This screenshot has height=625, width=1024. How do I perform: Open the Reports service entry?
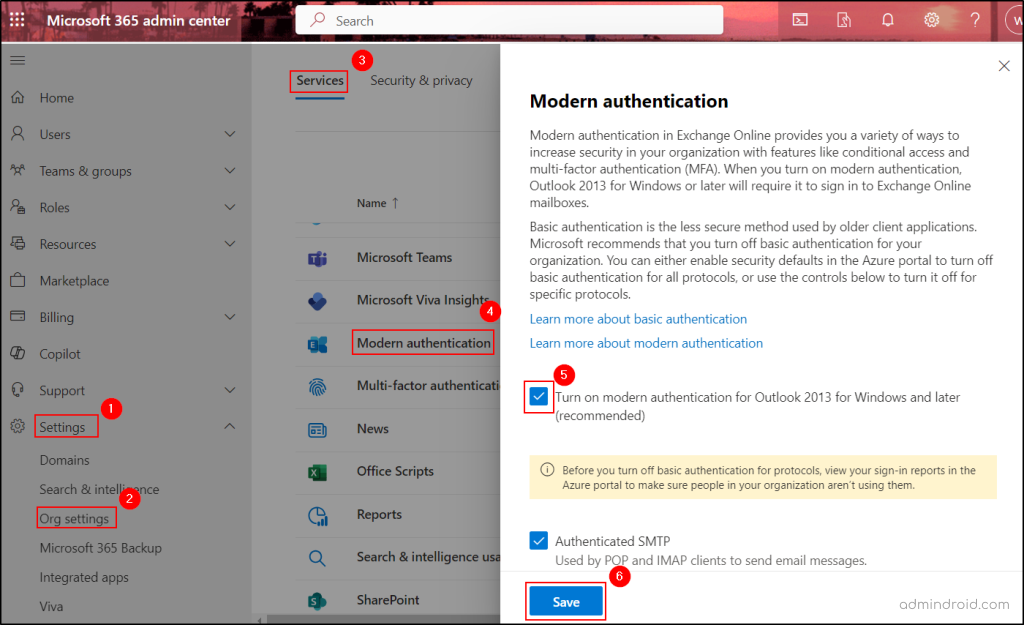[x=379, y=514]
